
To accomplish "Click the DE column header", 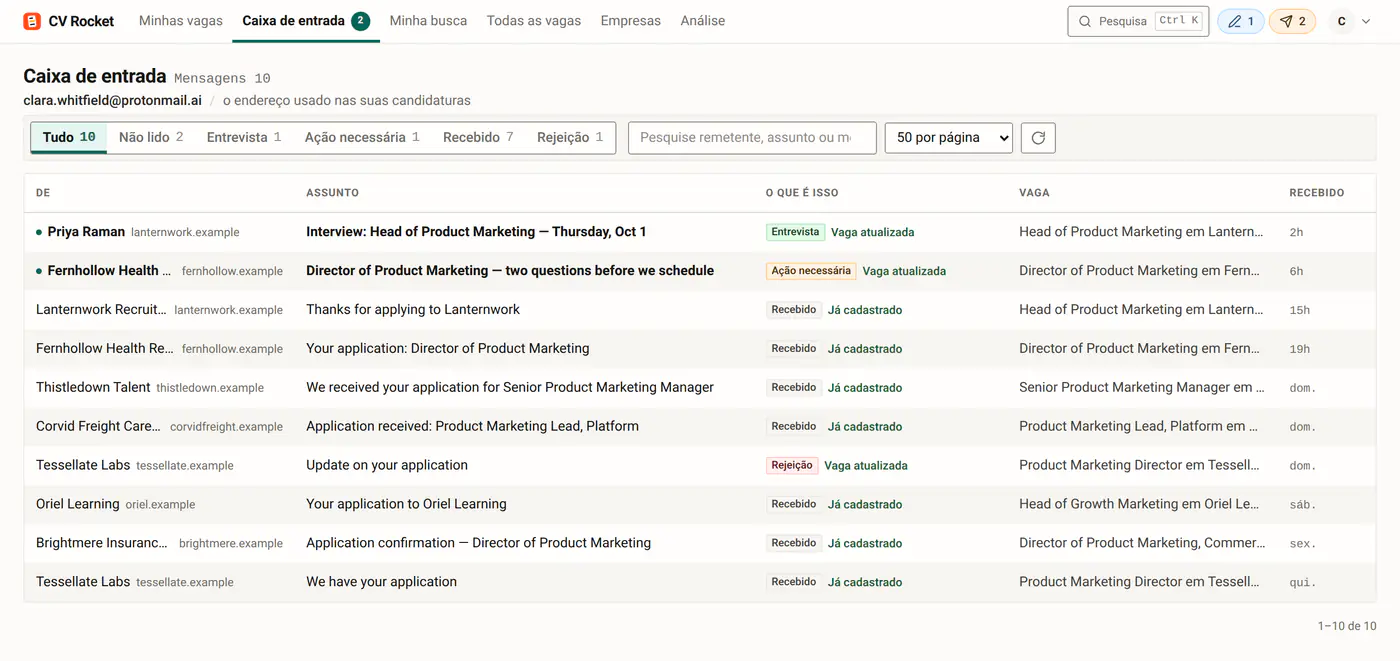I will (43, 193).
